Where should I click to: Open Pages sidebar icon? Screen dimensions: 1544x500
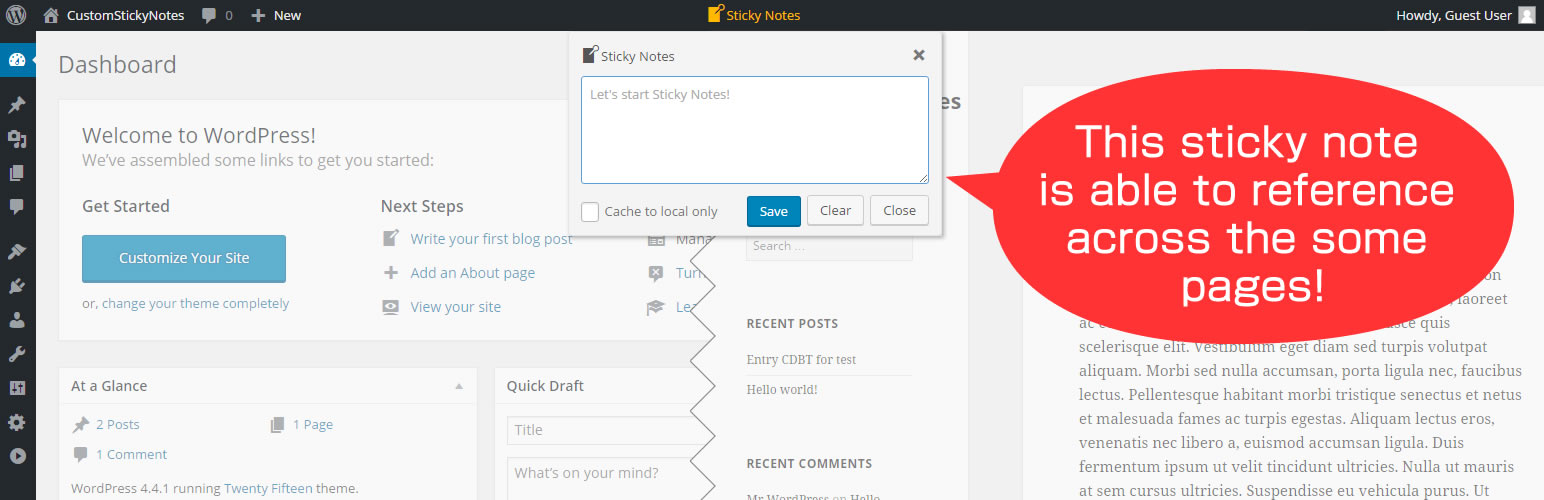[x=17, y=173]
